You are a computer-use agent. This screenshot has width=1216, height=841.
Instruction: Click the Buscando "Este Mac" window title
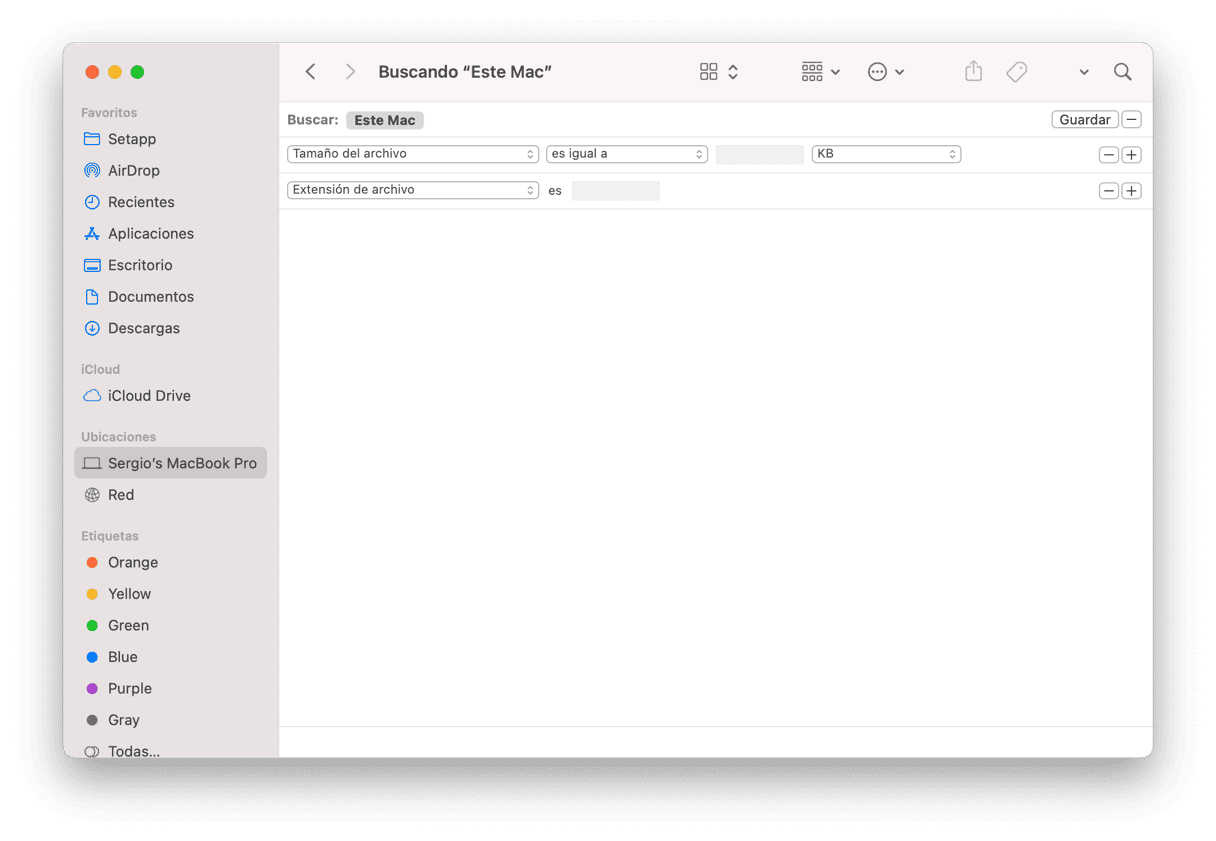point(465,72)
